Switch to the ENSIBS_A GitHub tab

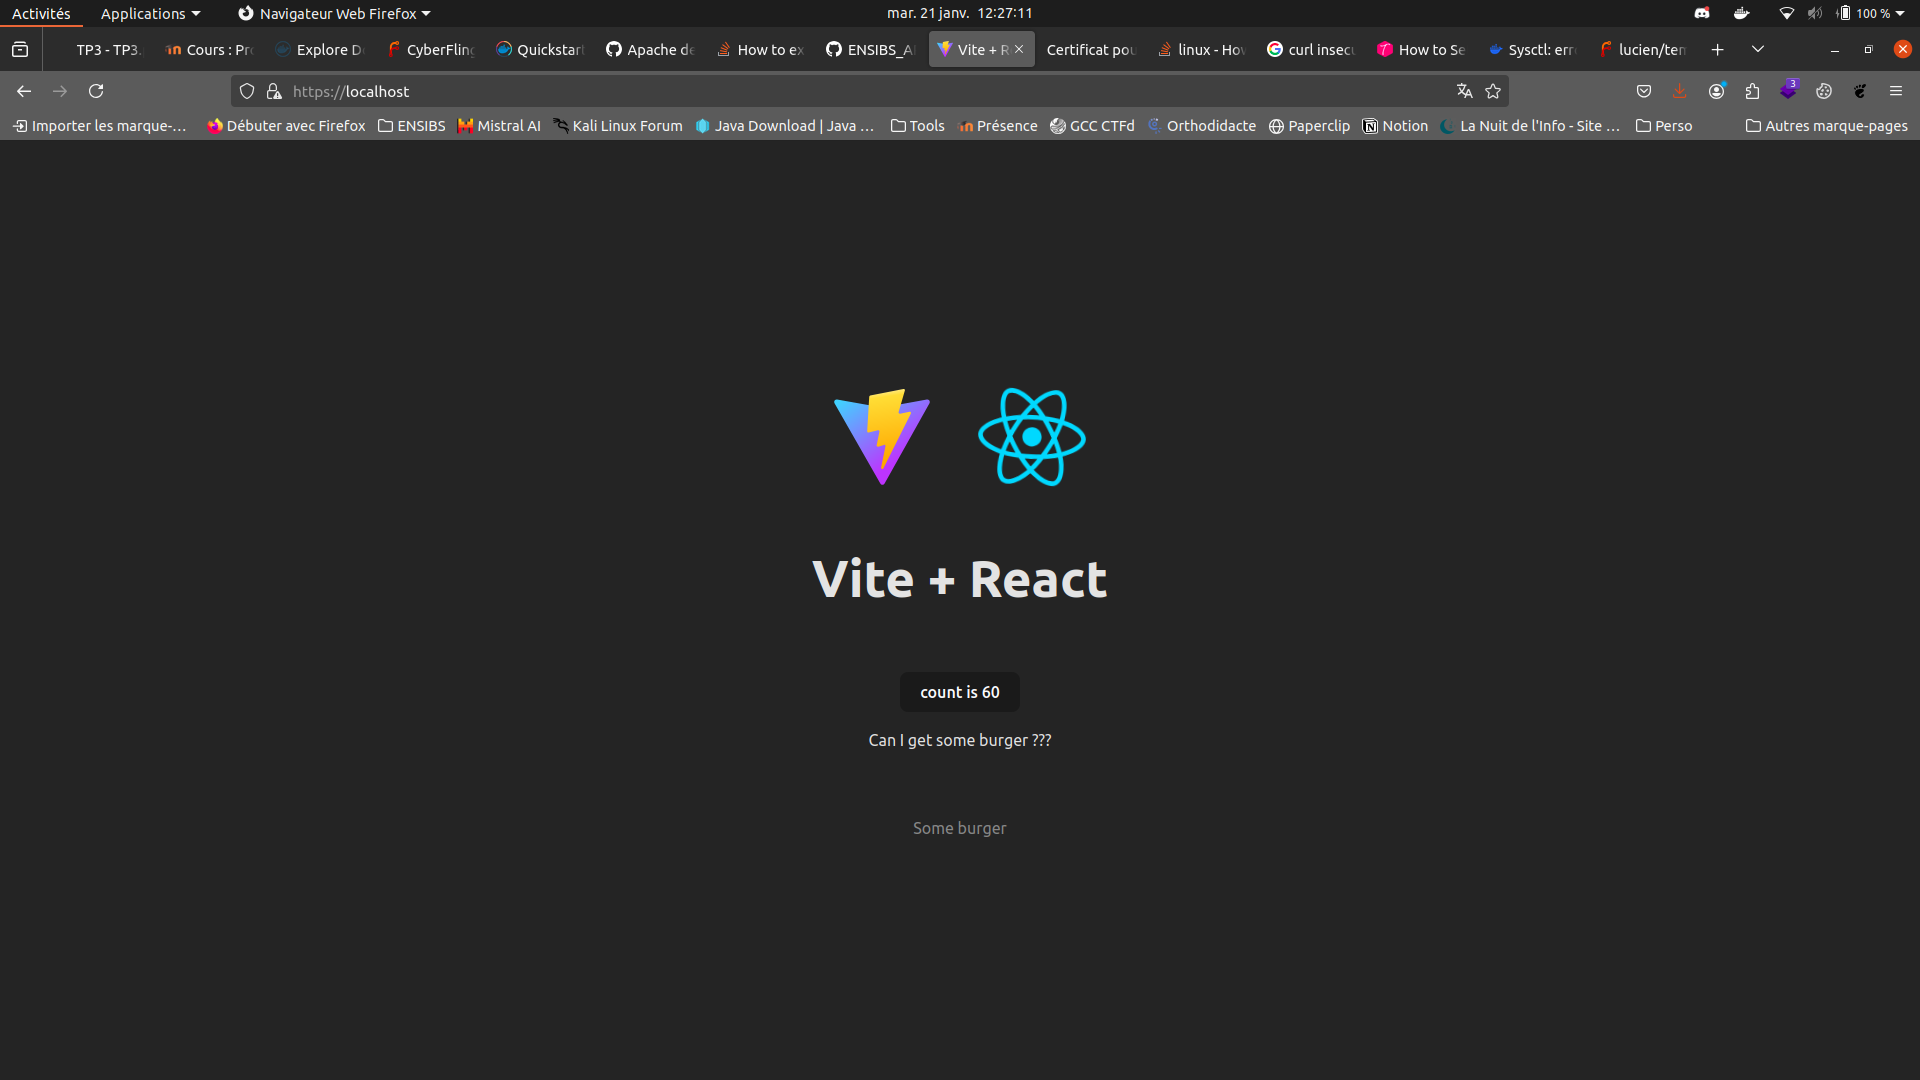871,49
